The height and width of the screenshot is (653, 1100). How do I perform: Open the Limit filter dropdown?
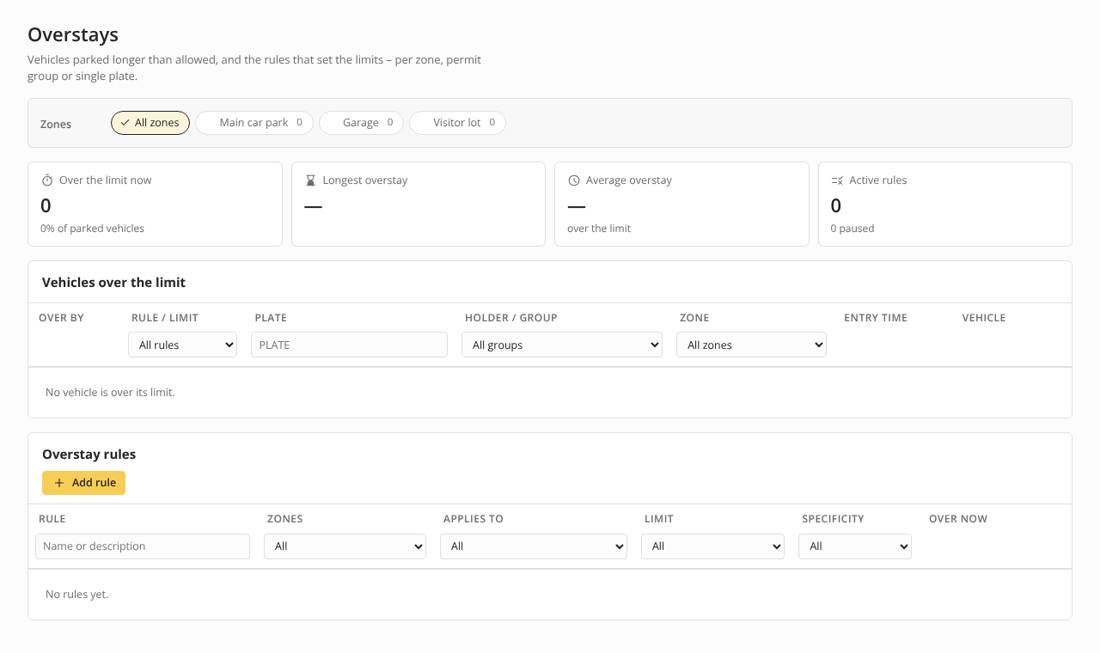point(713,546)
